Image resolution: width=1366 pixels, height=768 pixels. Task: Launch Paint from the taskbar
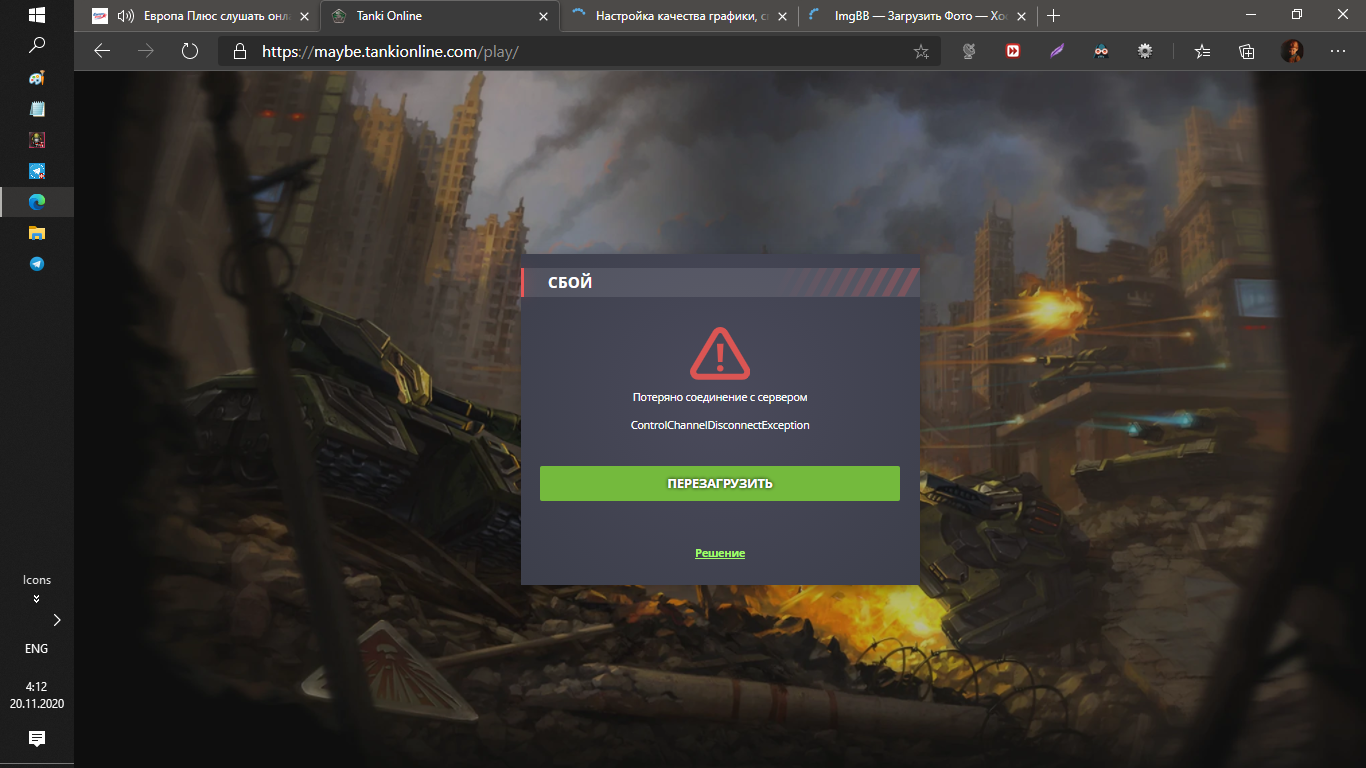(37, 78)
